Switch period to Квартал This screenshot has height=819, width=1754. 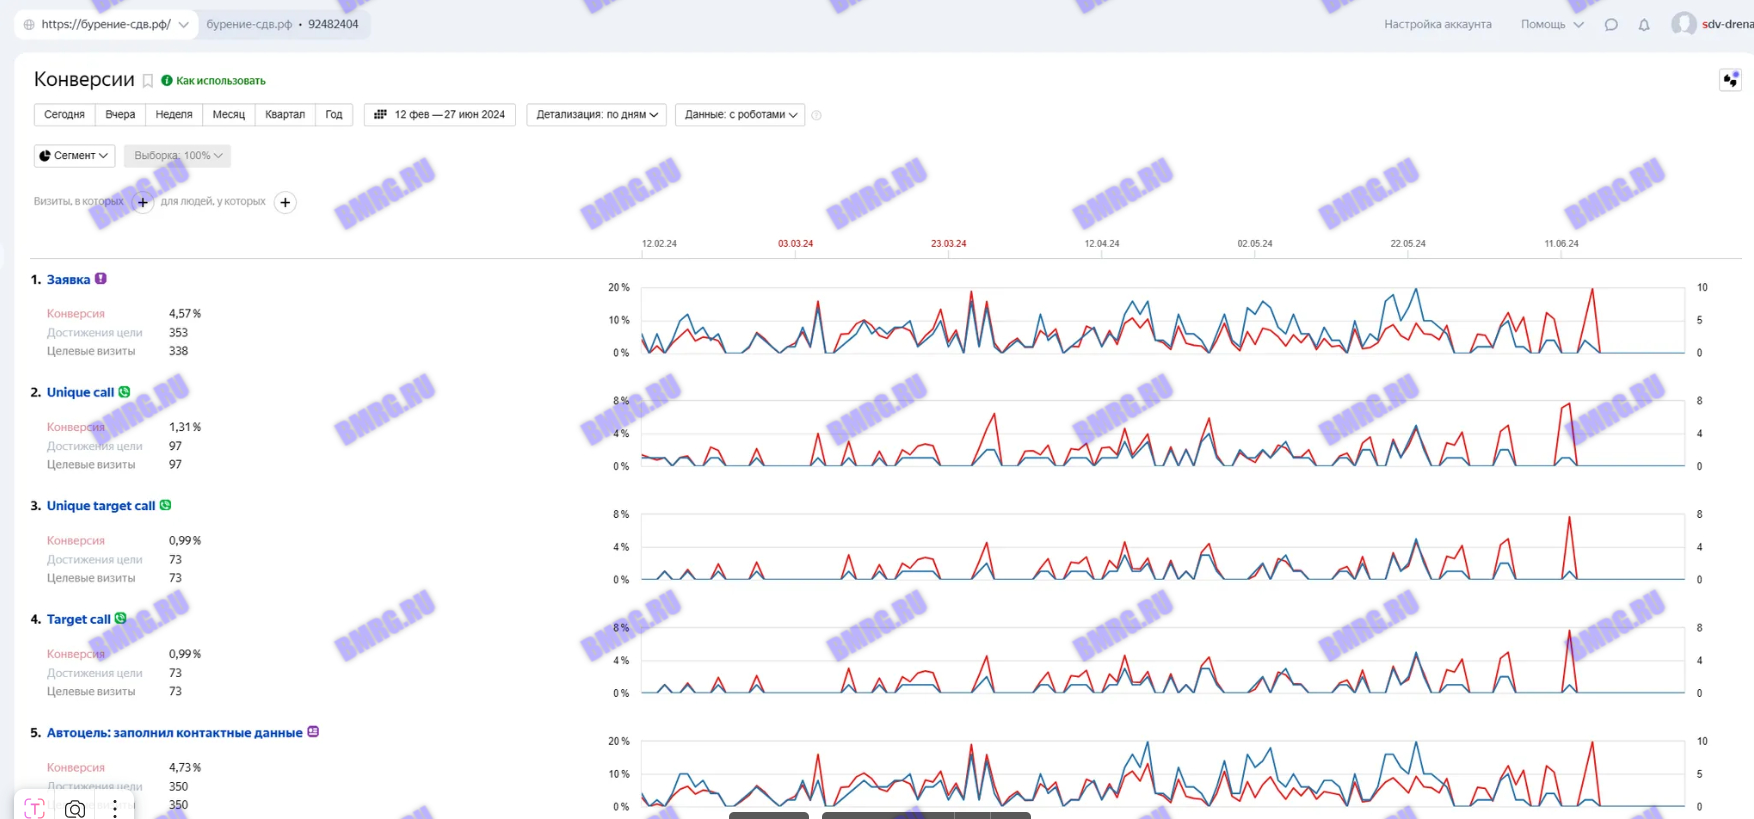click(285, 115)
